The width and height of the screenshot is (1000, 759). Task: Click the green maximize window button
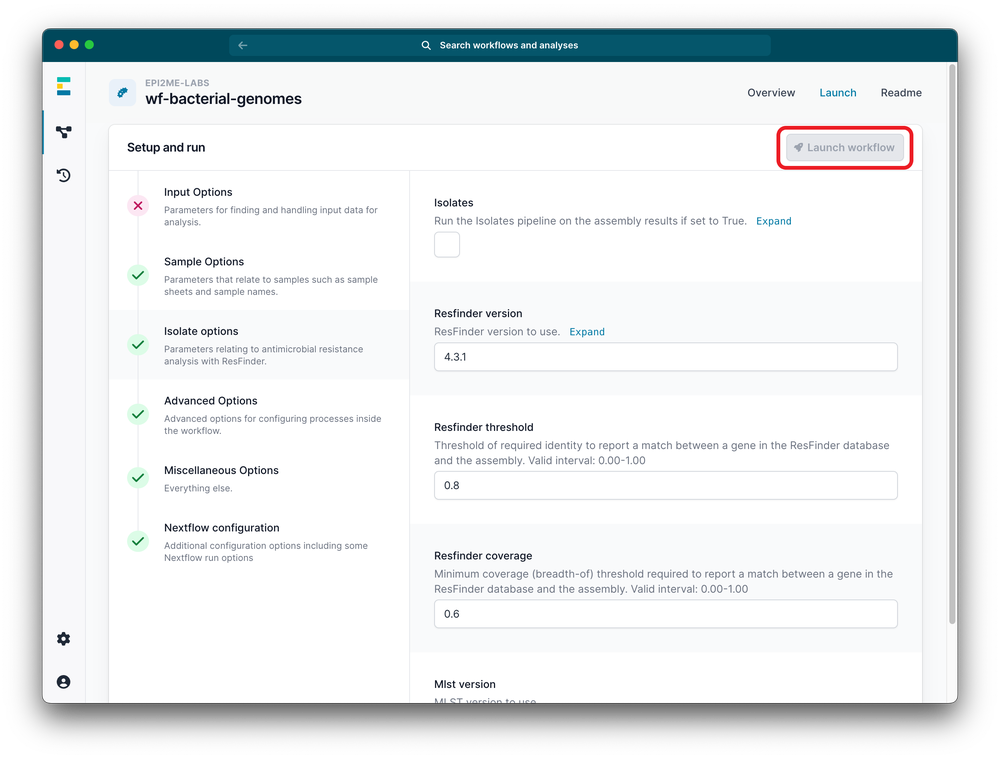[89, 45]
